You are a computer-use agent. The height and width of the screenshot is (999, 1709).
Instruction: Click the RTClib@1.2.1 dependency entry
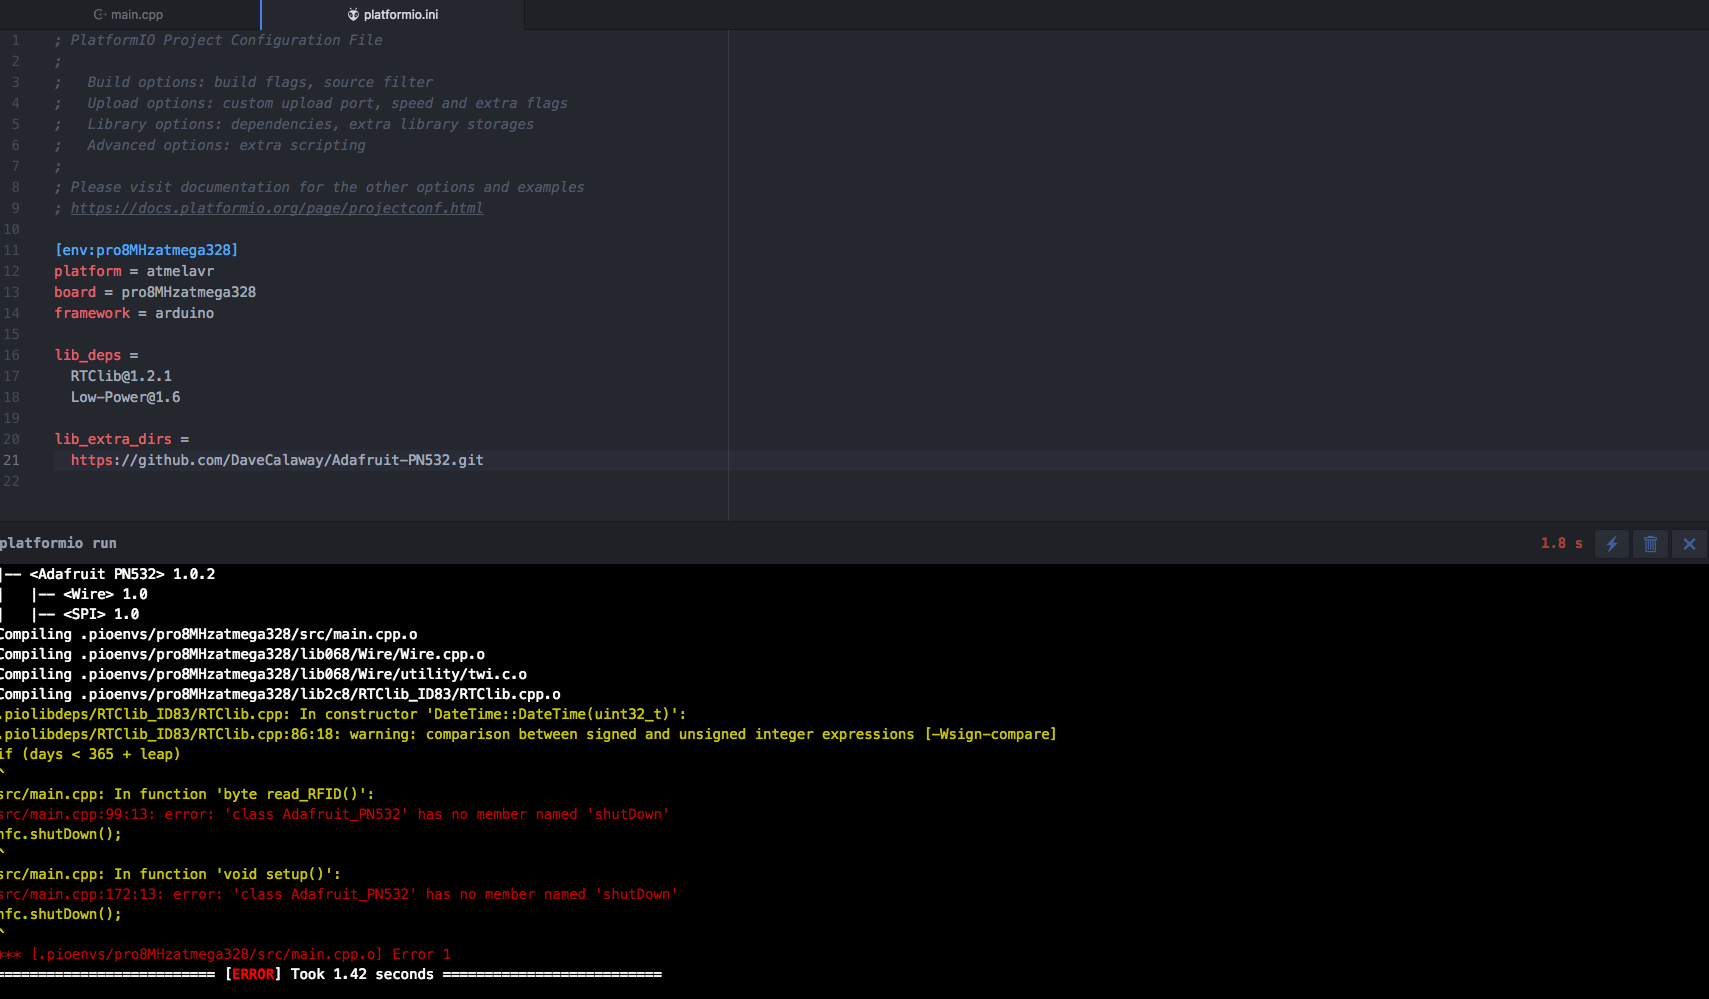click(121, 376)
